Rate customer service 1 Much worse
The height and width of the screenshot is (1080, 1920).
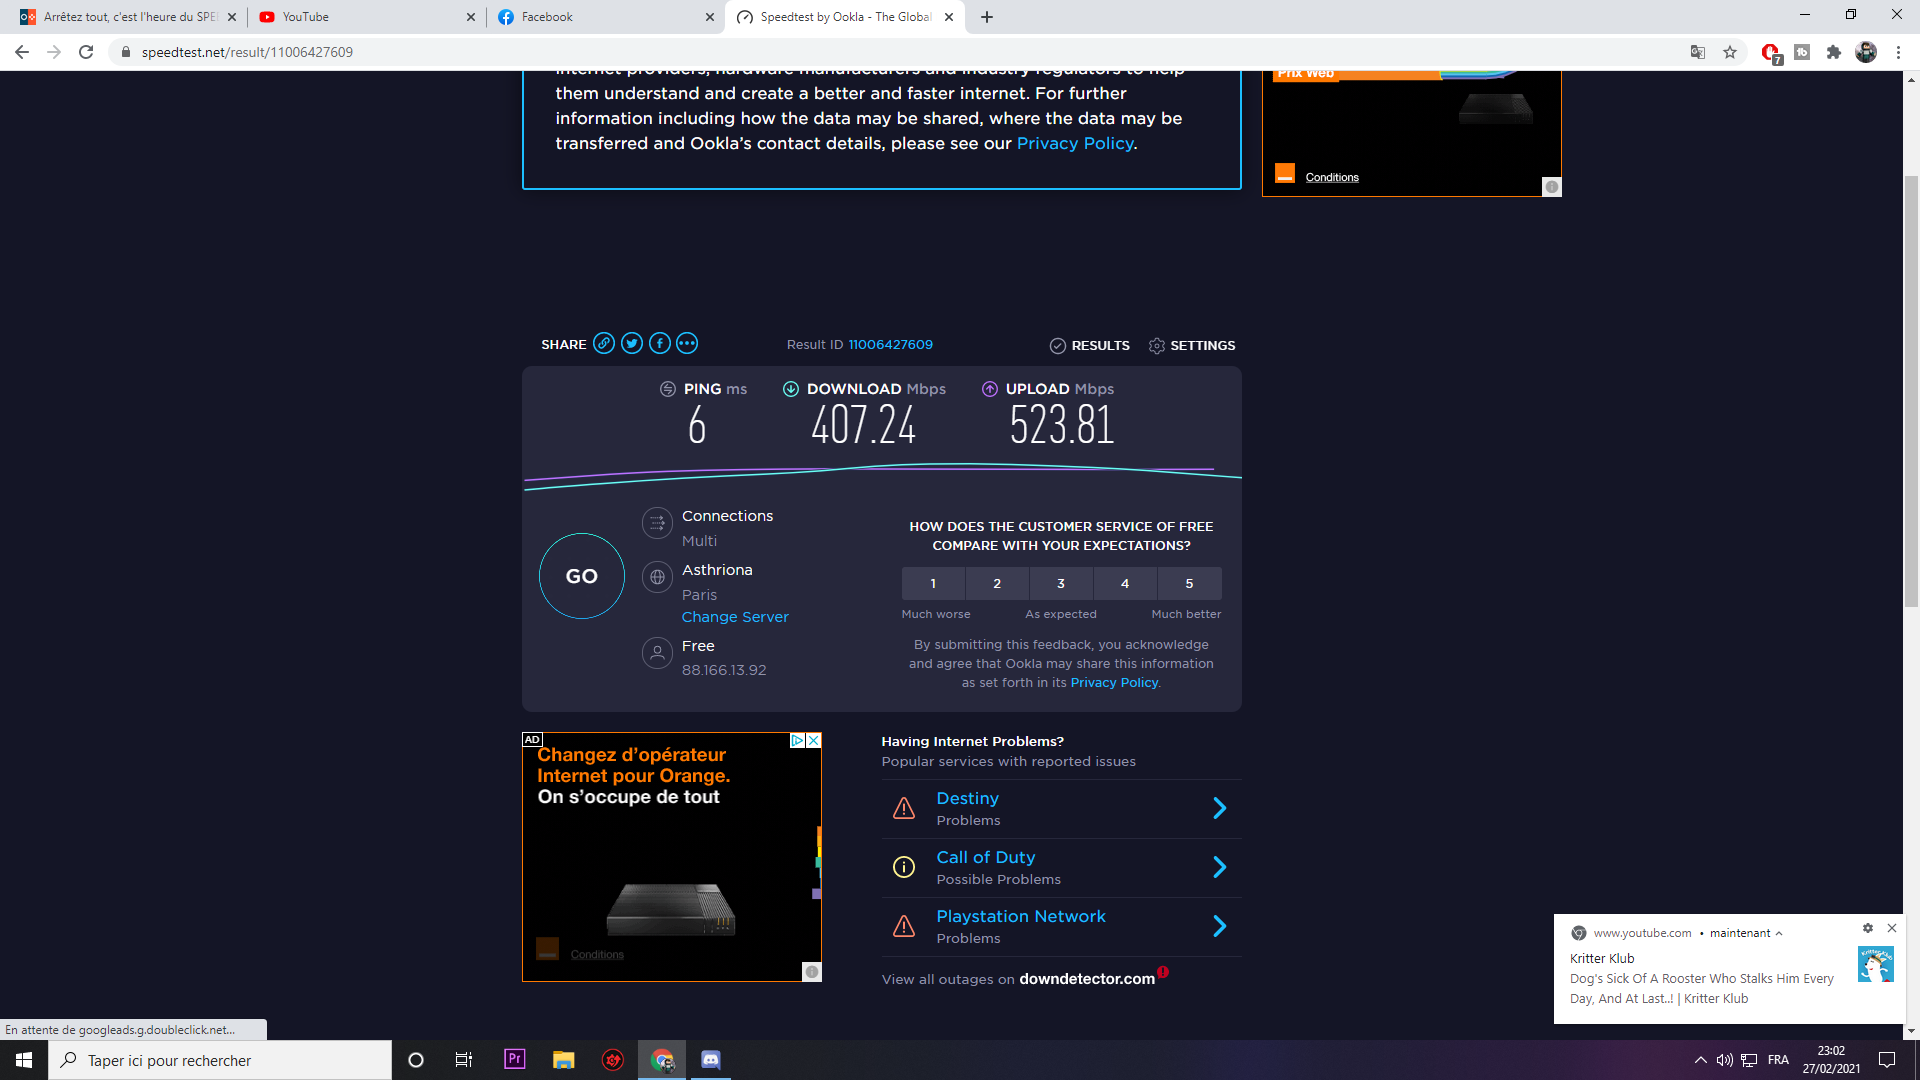pyautogui.click(x=933, y=584)
